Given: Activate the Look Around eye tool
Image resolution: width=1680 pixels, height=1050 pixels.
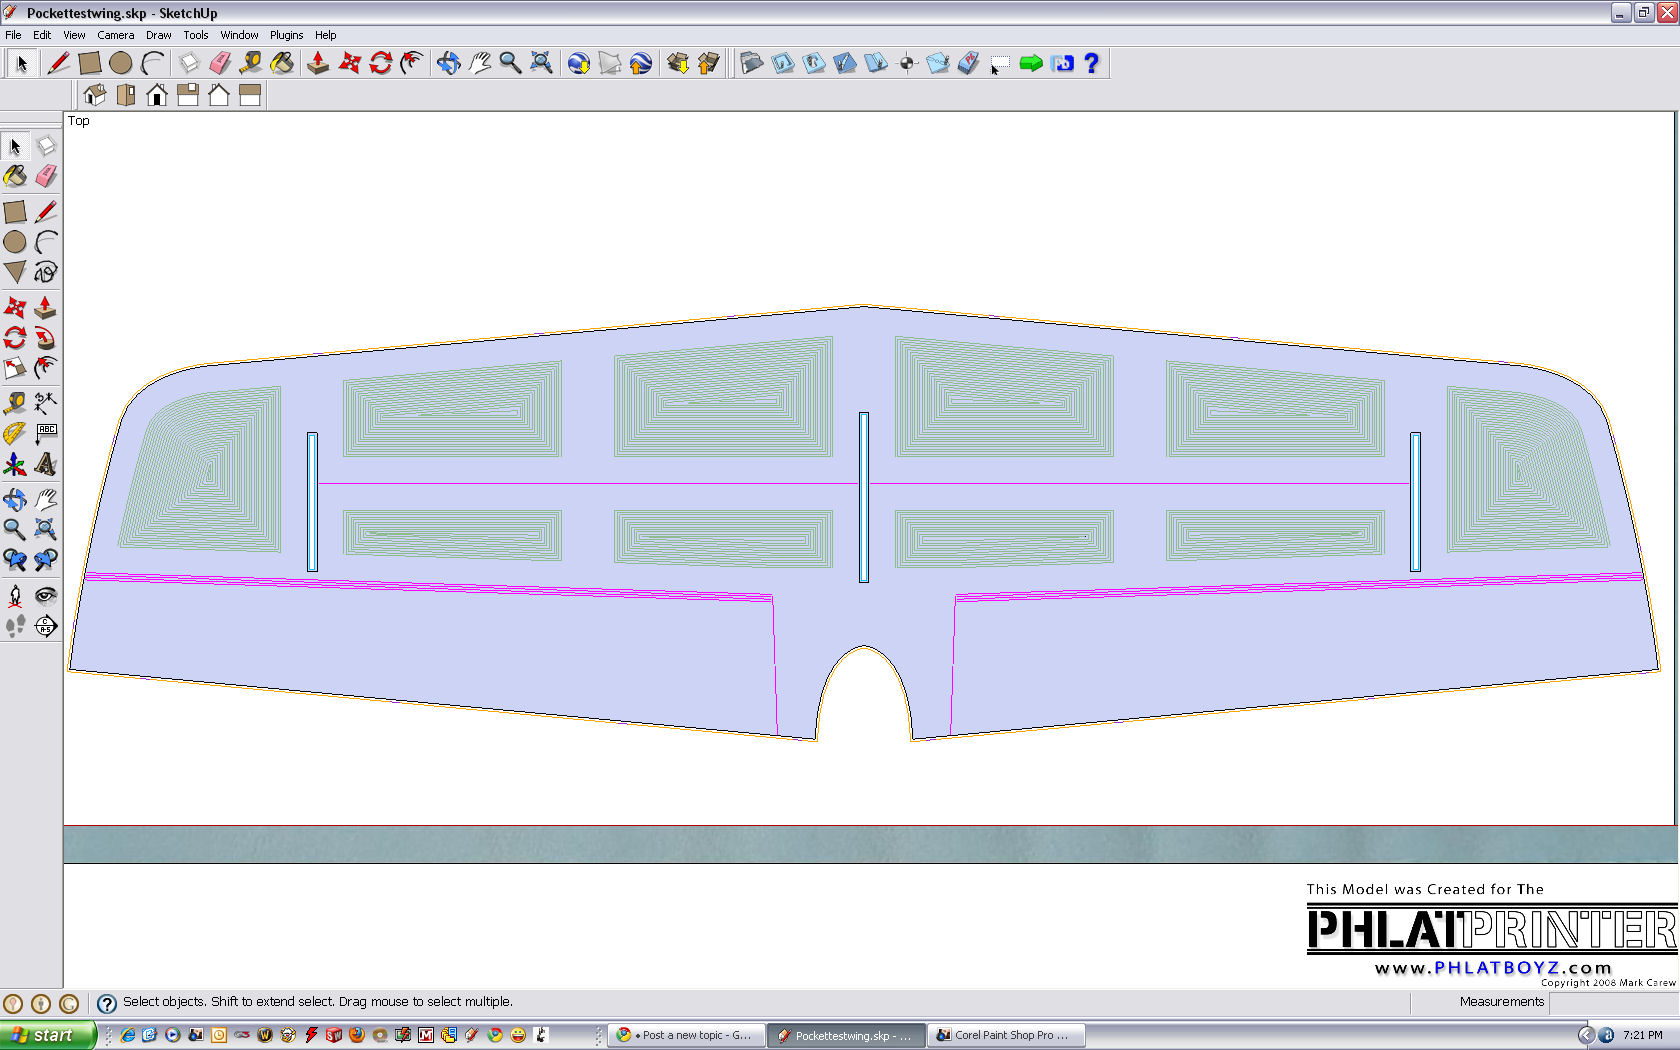Looking at the screenshot, I should click(46, 596).
